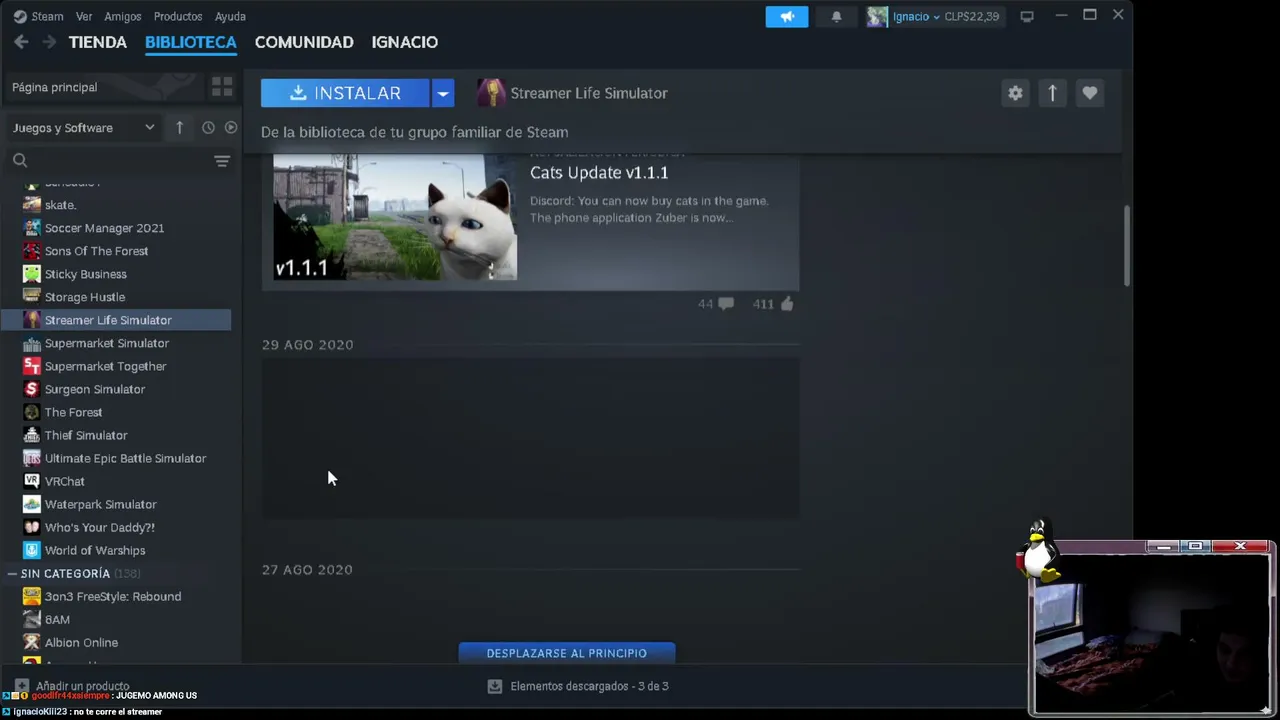Open the Cats Update v1.1.1 news title
The height and width of the screenshot is (720, 1280).
click(x=599, y=173)
